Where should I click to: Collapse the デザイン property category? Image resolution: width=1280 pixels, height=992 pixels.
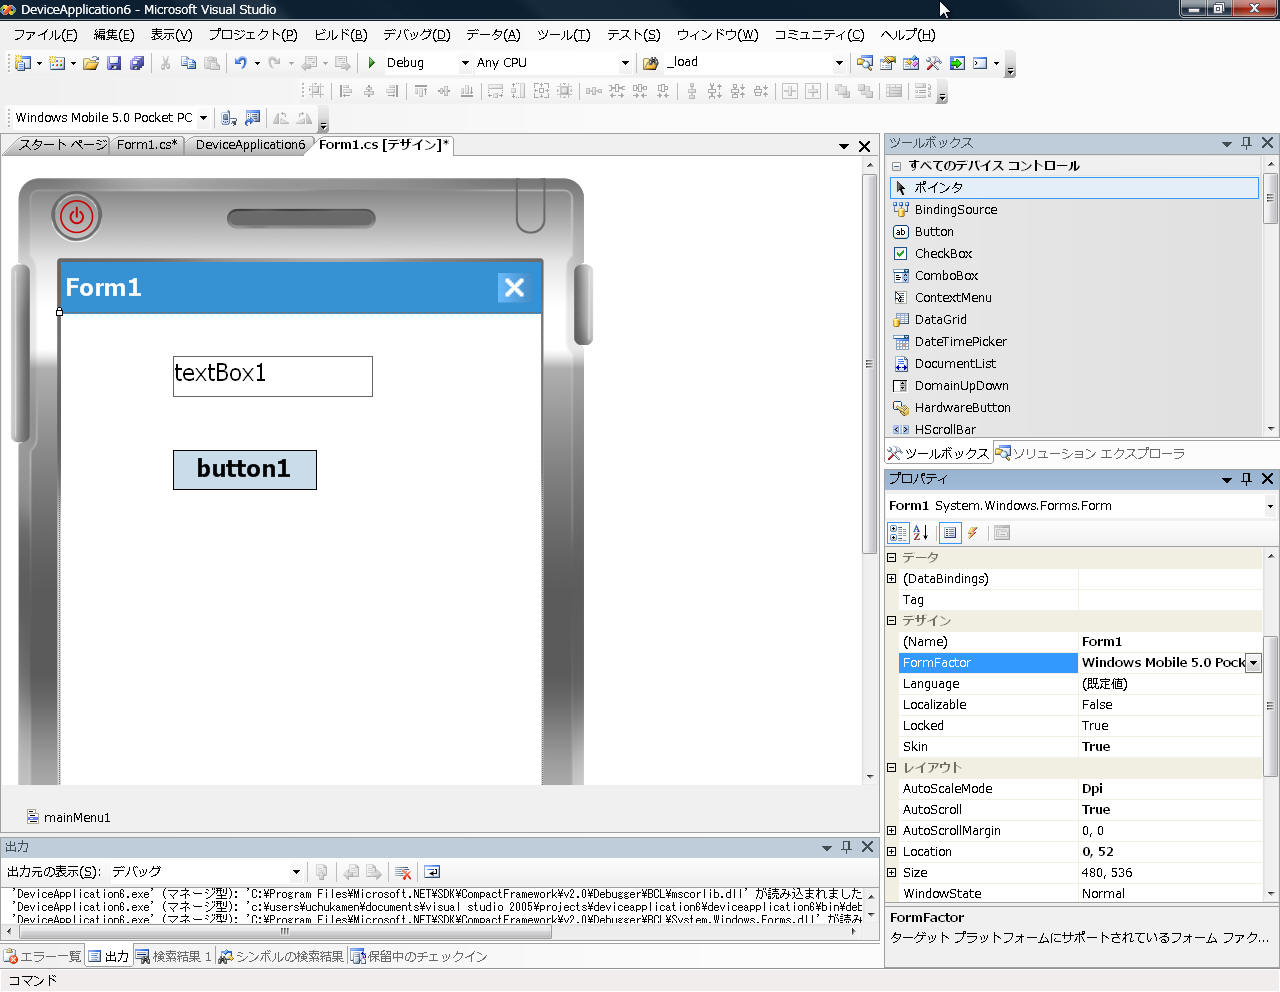coord(892,621)
